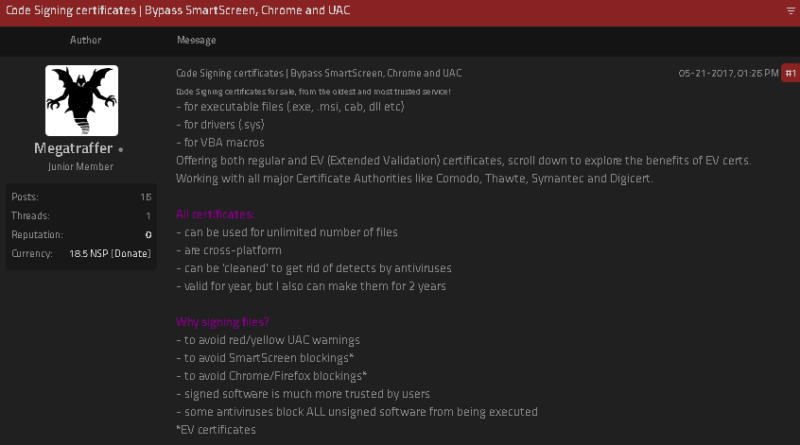Click the Junior Member rank label

point(81,167)
